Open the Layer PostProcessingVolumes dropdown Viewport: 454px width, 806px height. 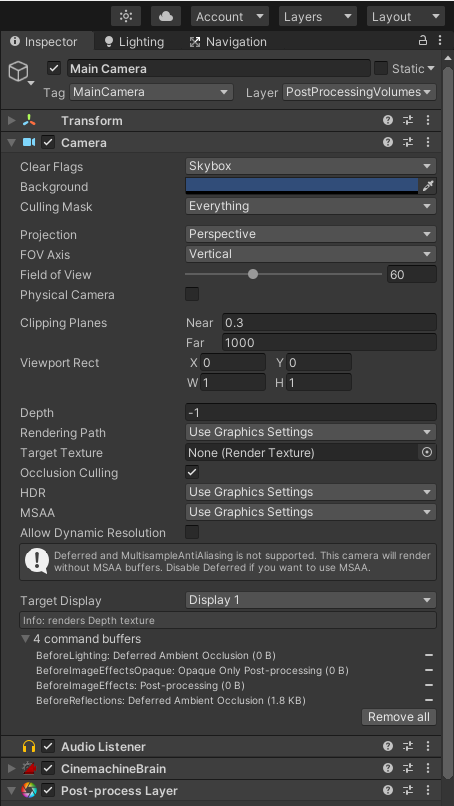[359, 92]
